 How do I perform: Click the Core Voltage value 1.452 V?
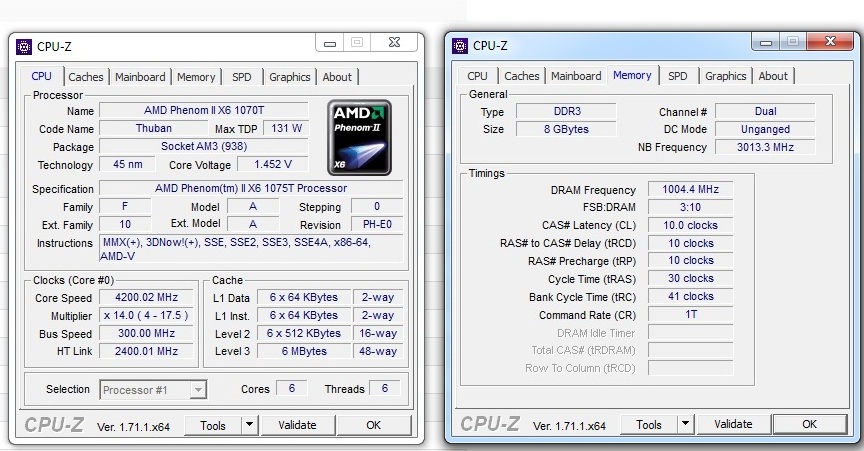(x=273, y=164)
